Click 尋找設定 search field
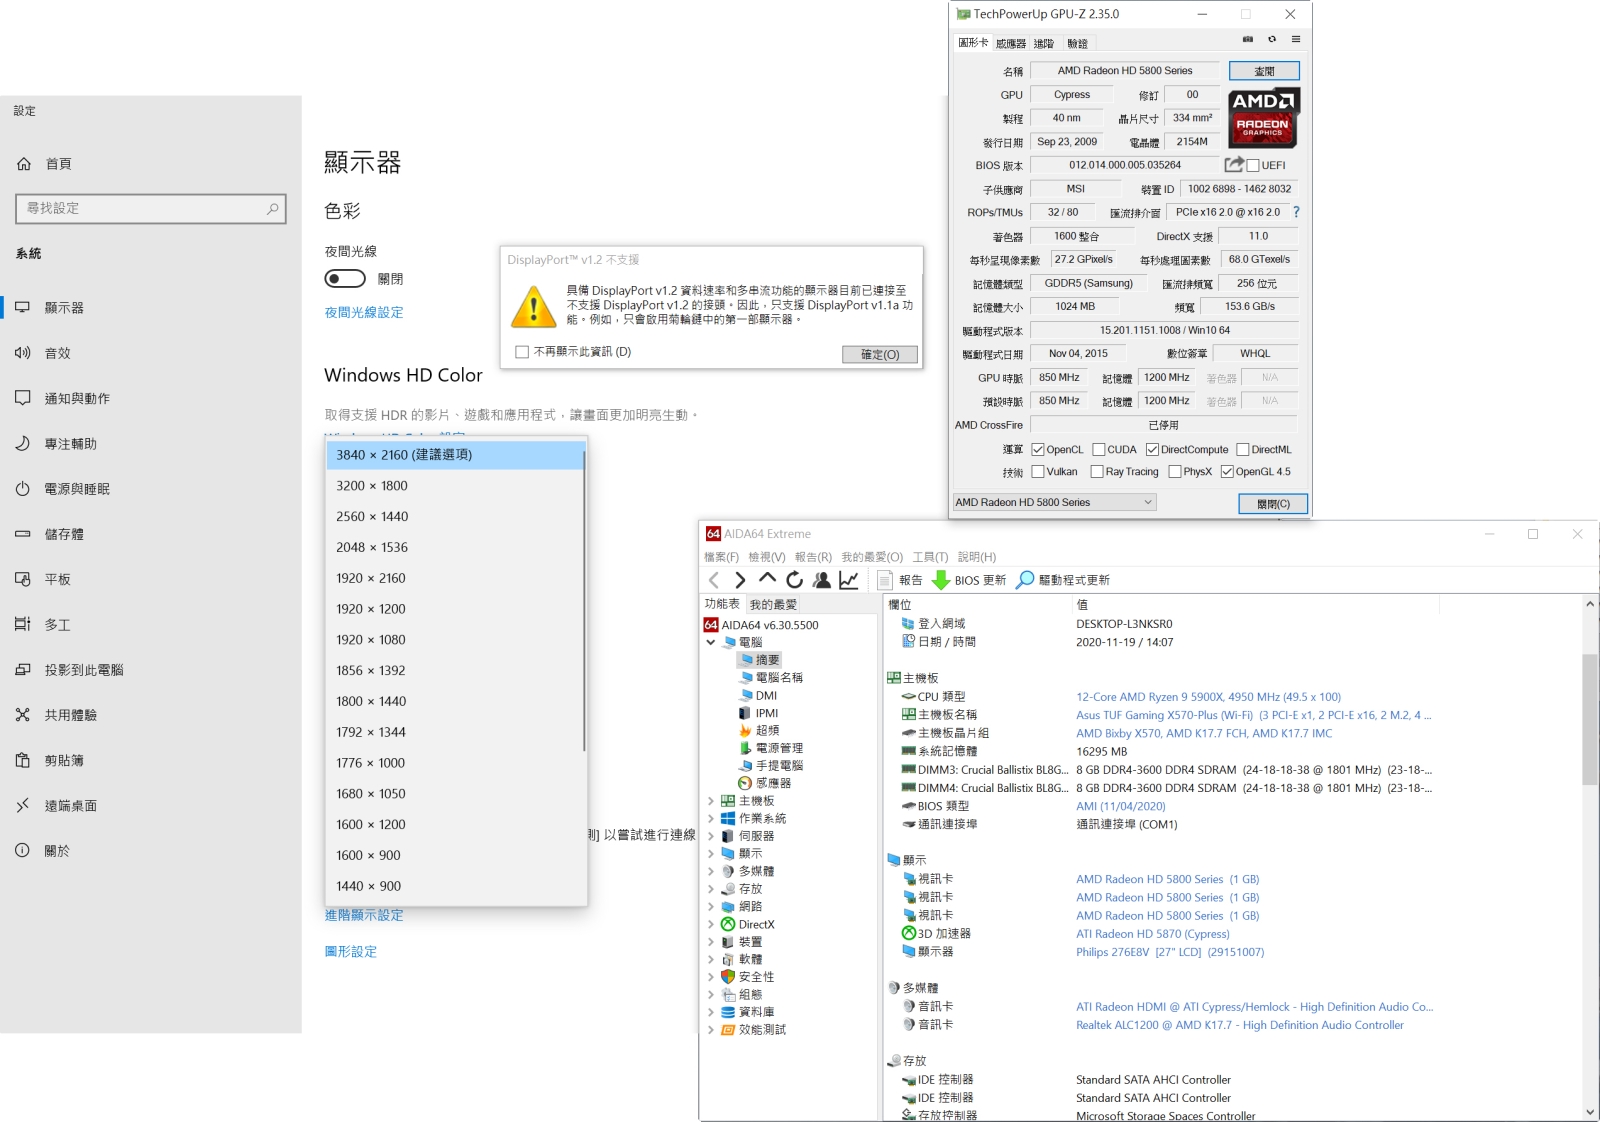 coord(151,208)
